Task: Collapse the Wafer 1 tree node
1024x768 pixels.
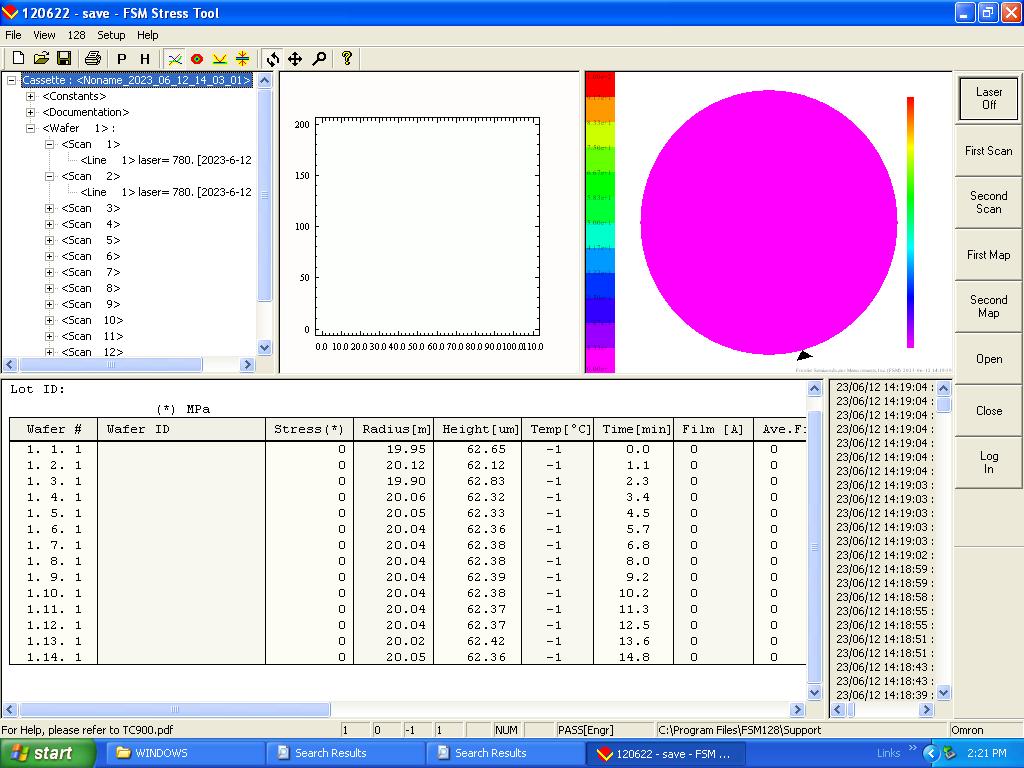Action: tap(30, 129)
